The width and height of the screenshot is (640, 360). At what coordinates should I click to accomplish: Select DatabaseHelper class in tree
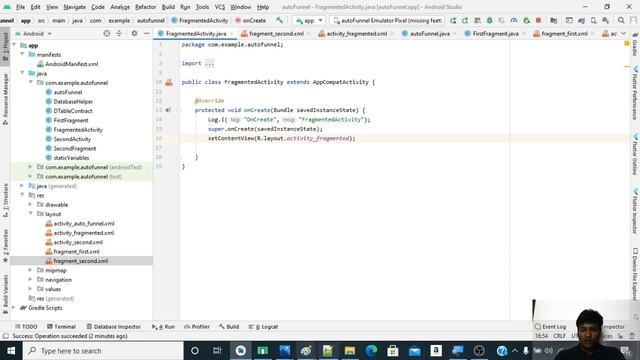tap(73, 101)
